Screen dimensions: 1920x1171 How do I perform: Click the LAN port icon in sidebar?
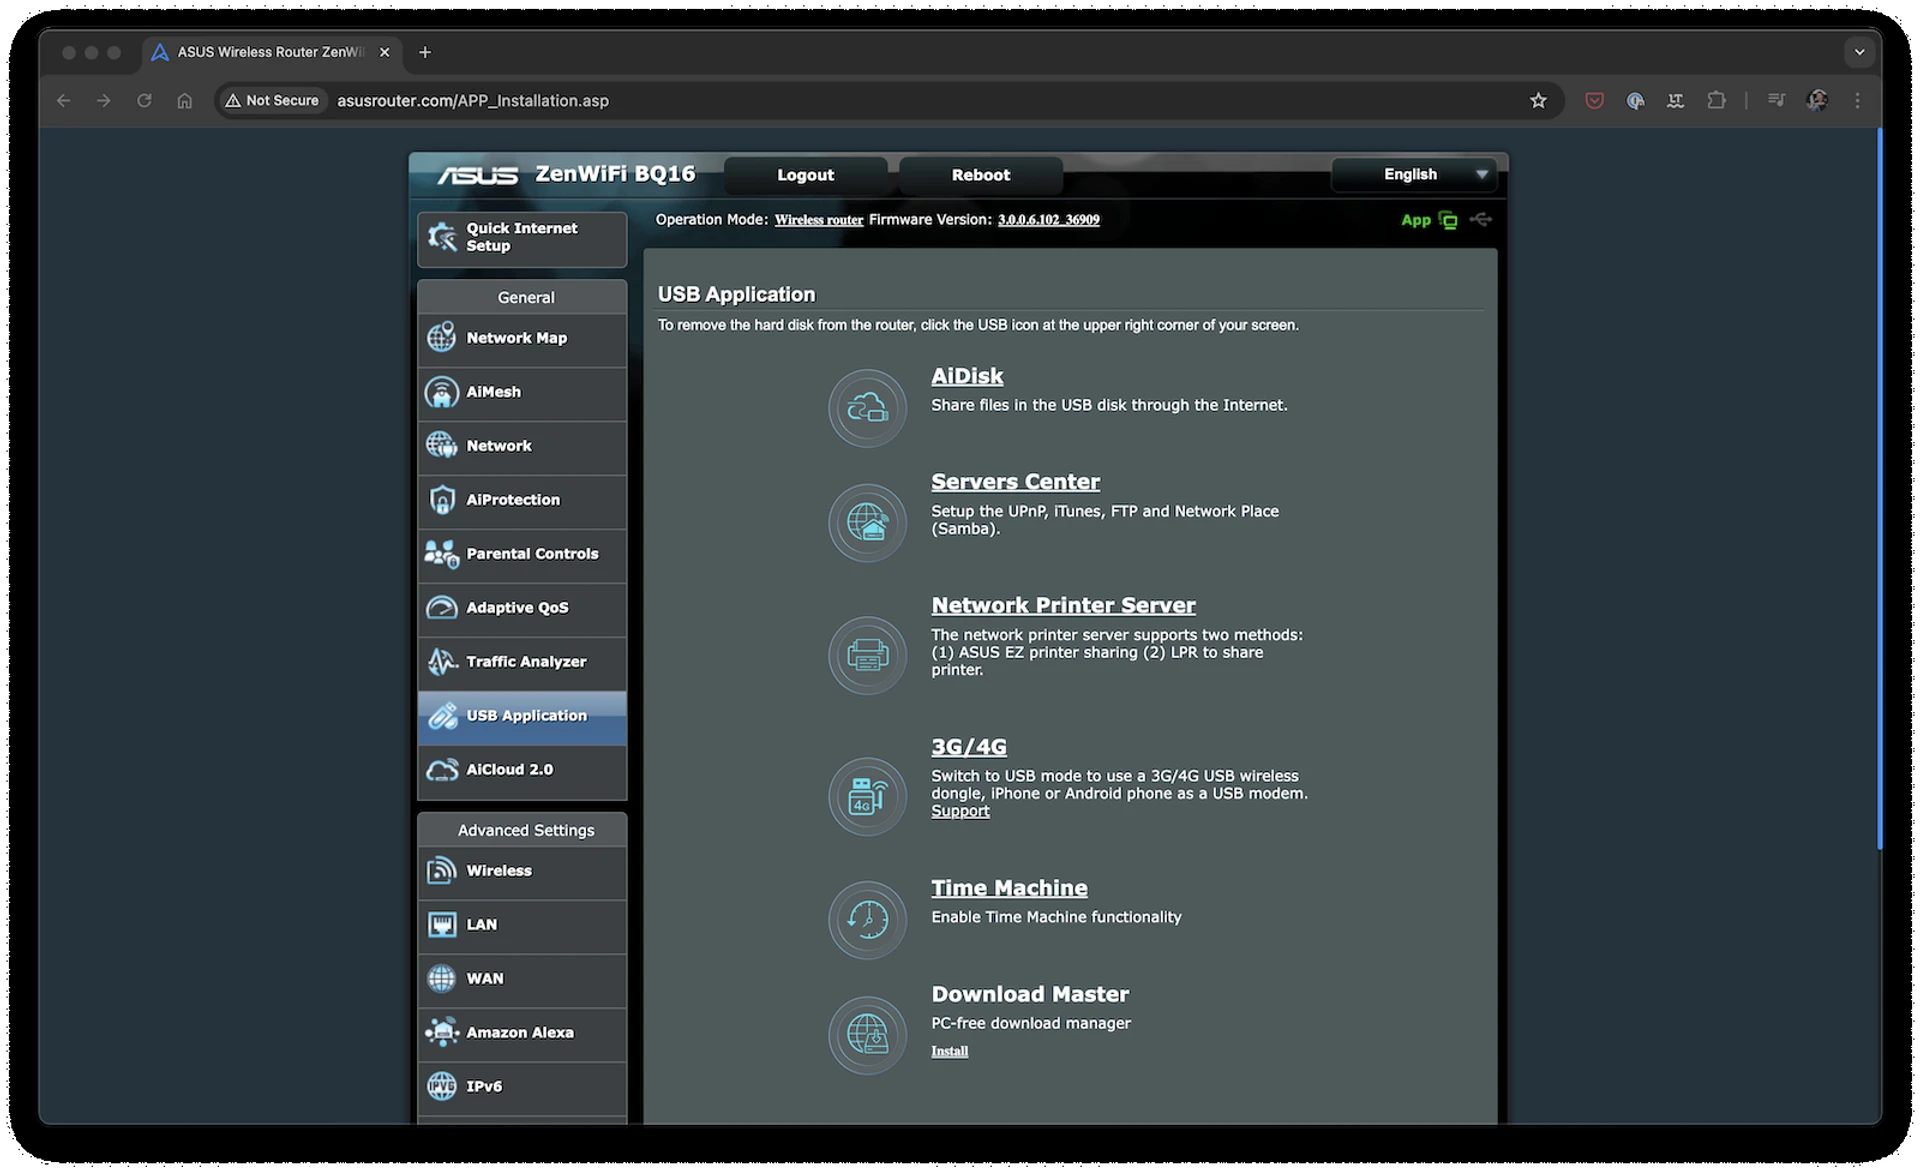(441, 925)
